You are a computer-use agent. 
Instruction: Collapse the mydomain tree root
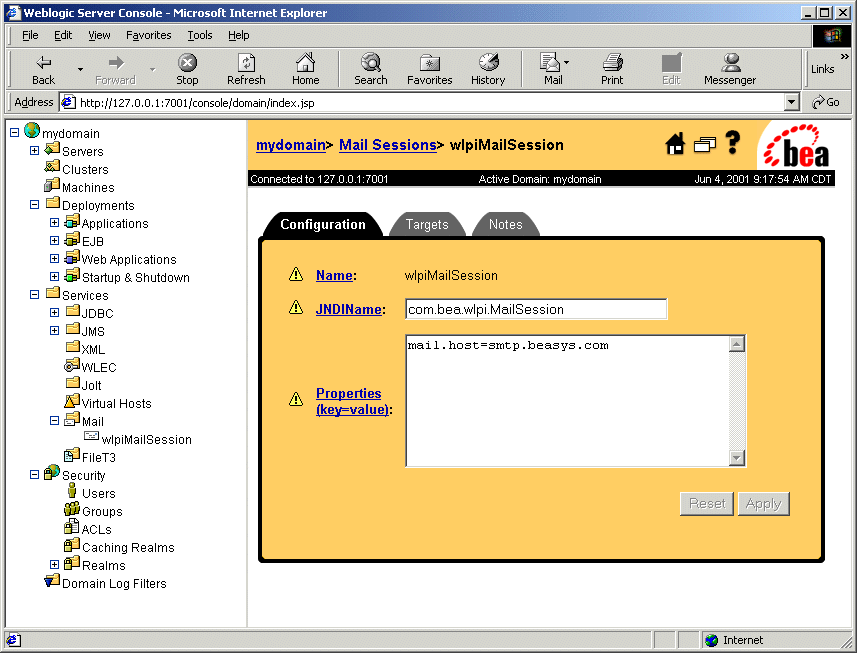pyautogui.click(x=15, y=133)
